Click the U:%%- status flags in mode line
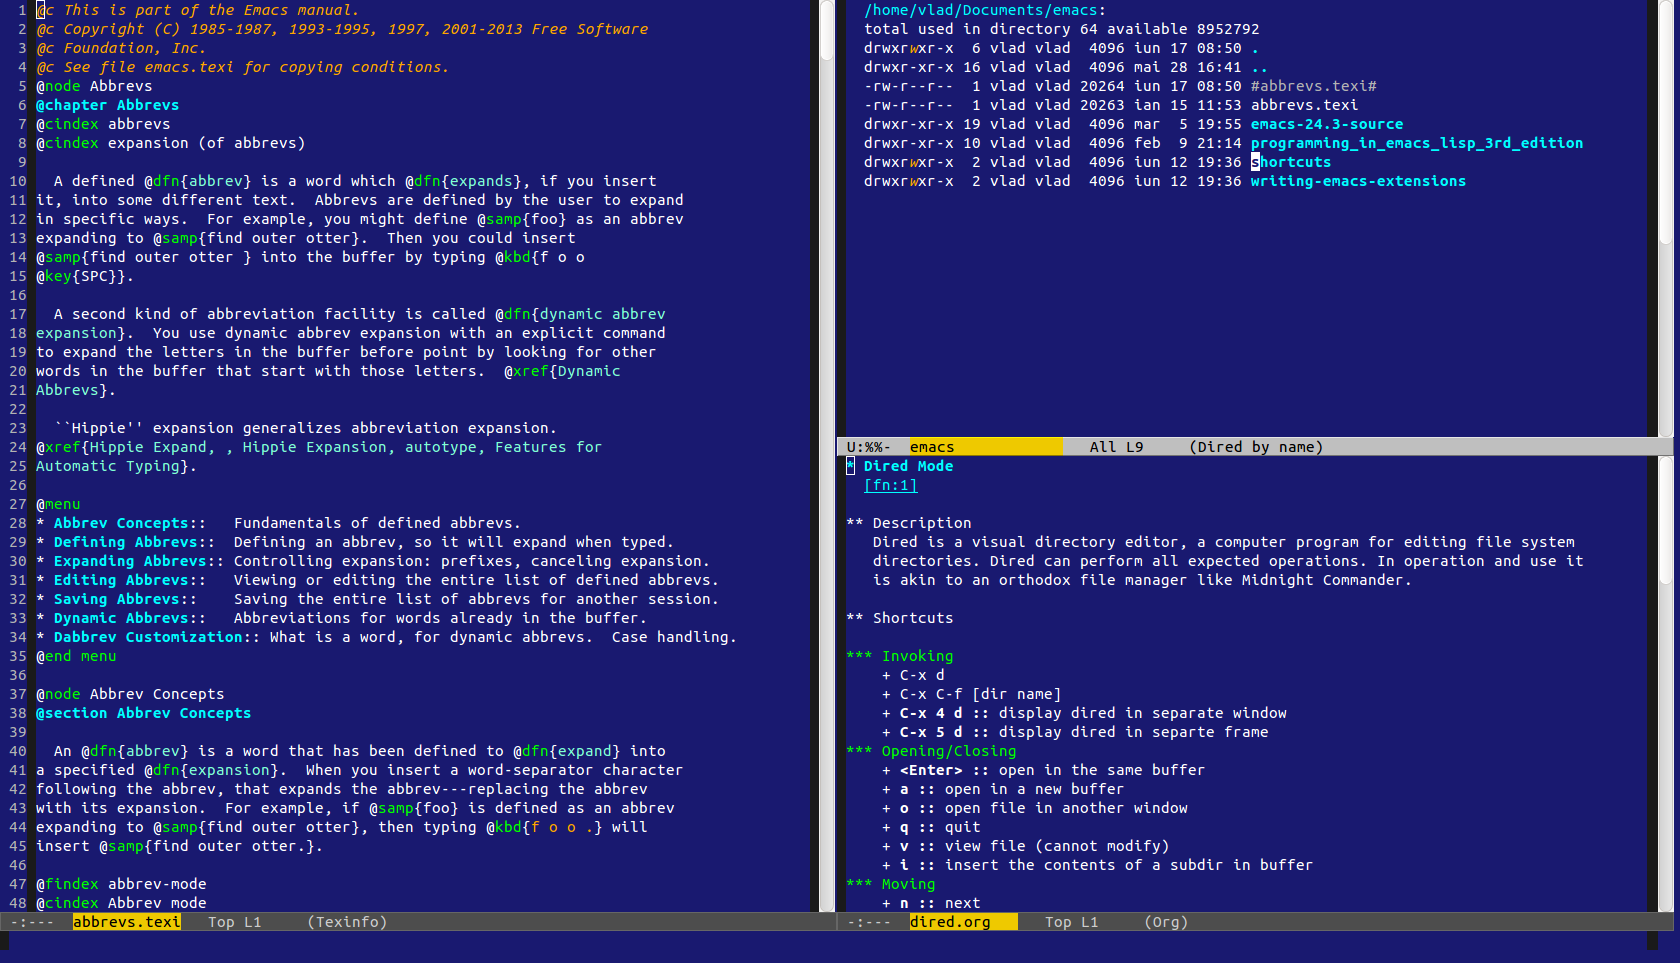The image size is (1680, 963). coord(868,447)
